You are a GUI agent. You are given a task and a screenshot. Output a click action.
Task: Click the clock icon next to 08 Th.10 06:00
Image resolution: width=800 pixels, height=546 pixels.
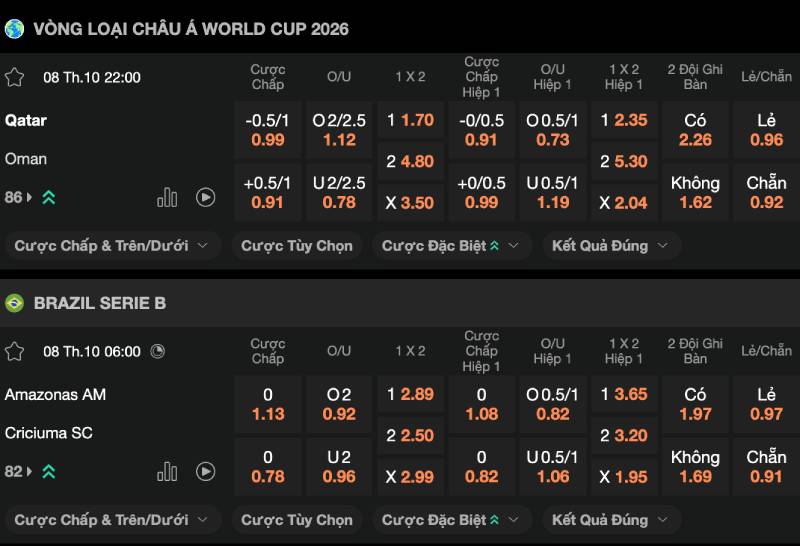(x=158, y=351)
